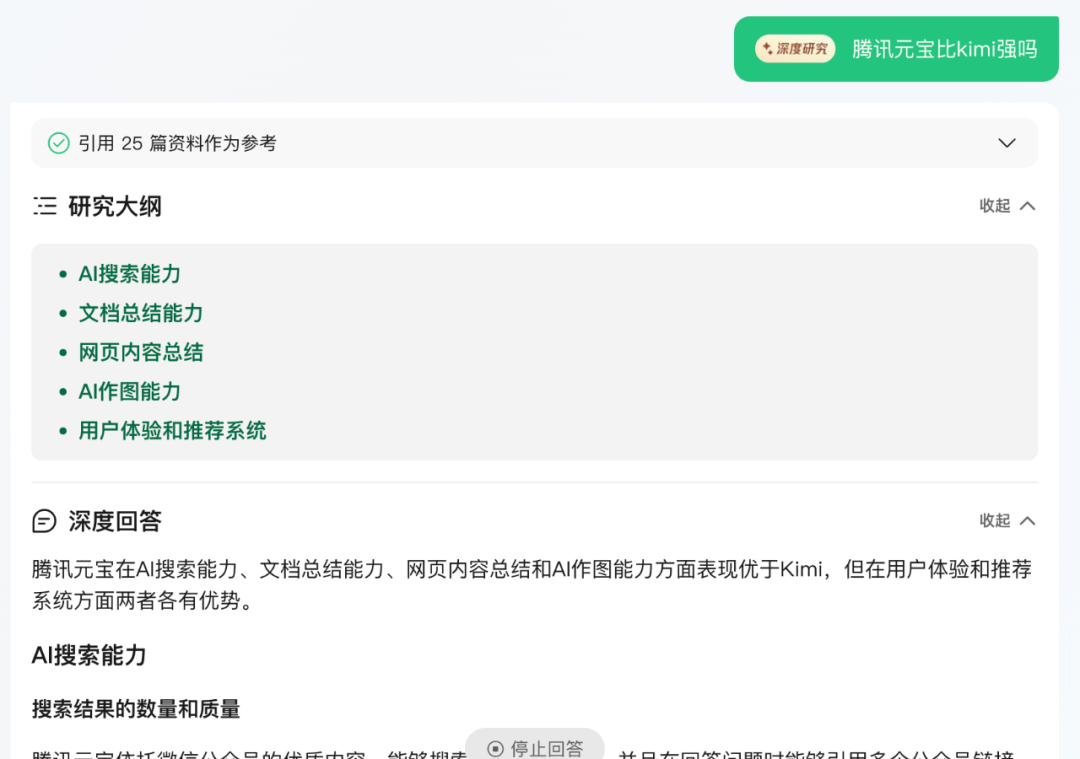Screen dimensions: 1080x759
Task: Open the 网页内容总结 outline item
Action: coord(141,353)
